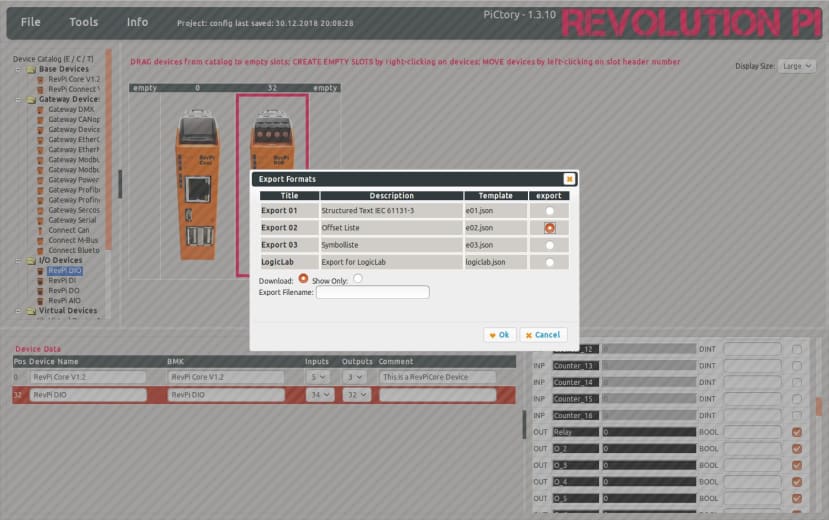Image resolution: width=829 pixels, height=520 pixels.
Task: Click Gateway Devices folder icon
Action: click(31, 99)
